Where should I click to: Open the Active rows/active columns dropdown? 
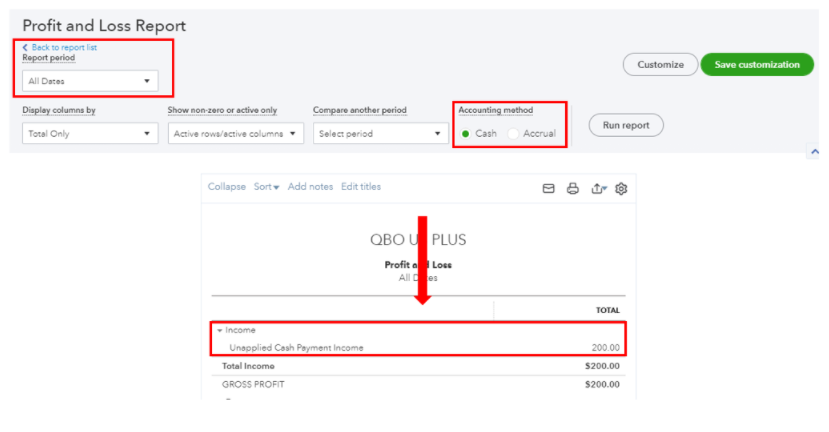[x=235, y=133]
